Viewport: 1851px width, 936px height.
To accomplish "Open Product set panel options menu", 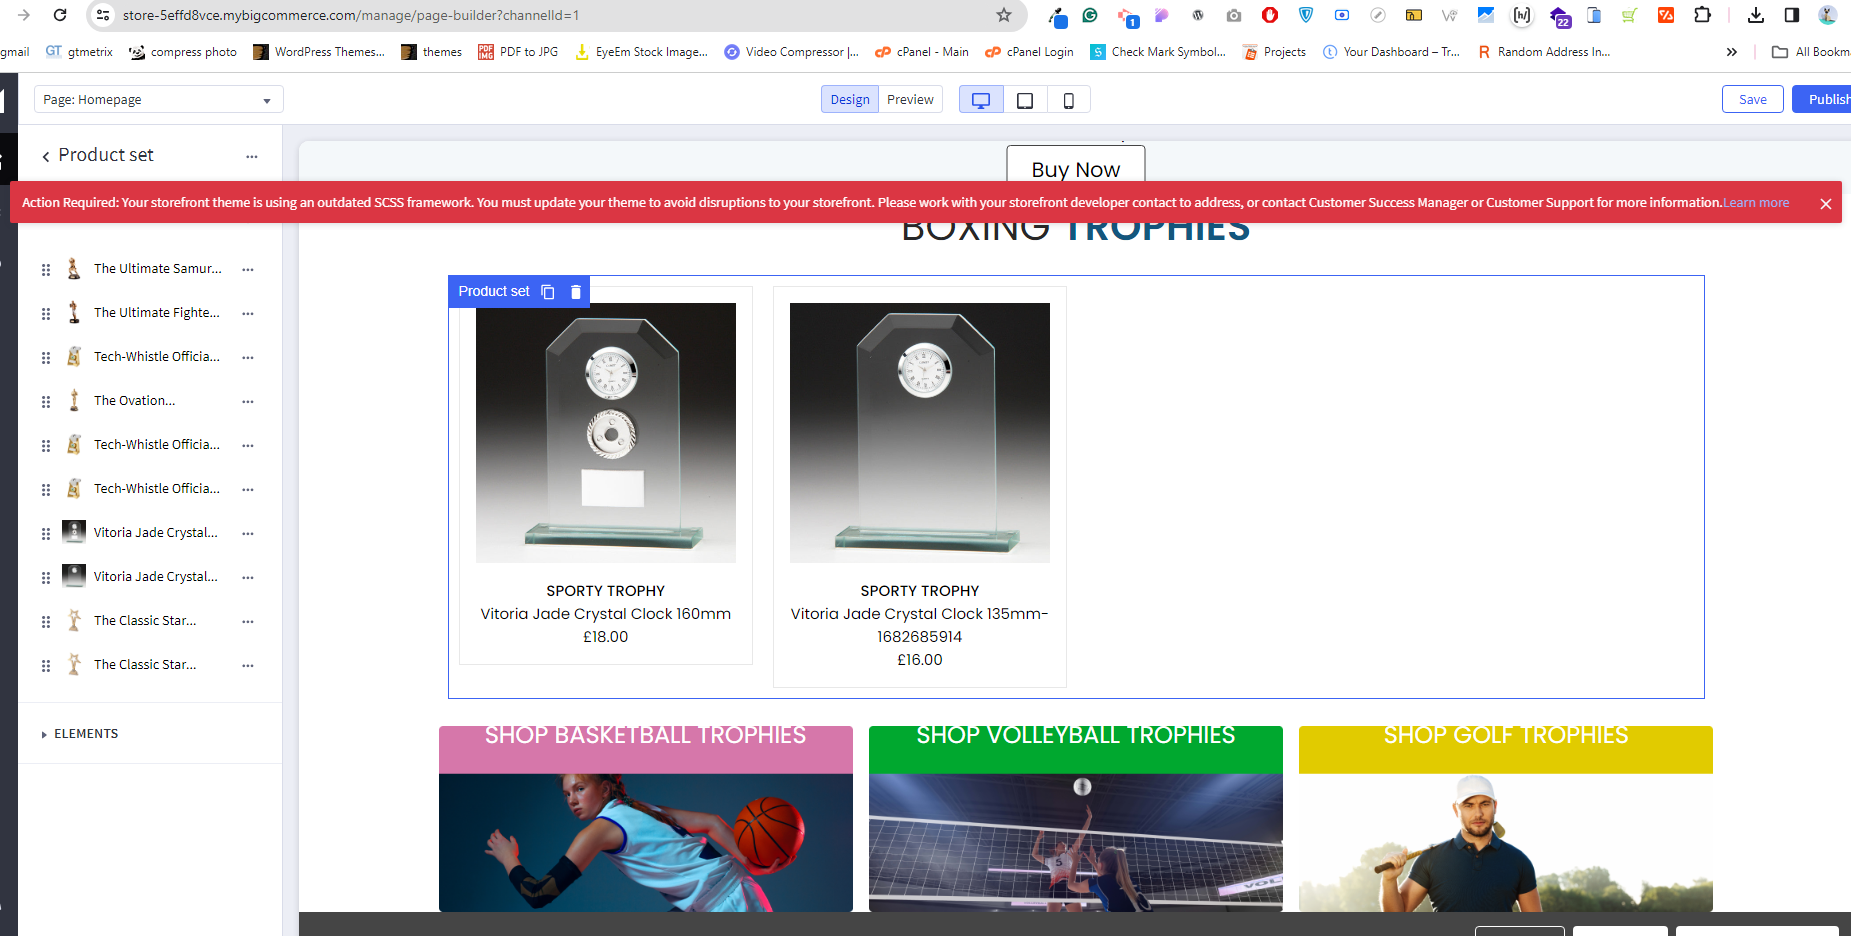I will point(252,156).
